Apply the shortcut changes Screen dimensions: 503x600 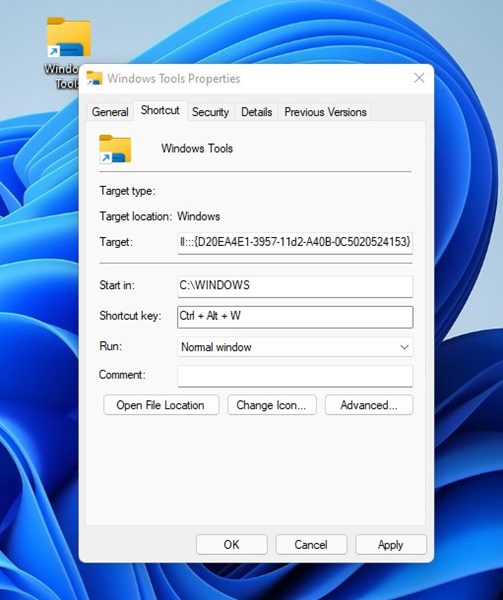(x=391, y=545)
